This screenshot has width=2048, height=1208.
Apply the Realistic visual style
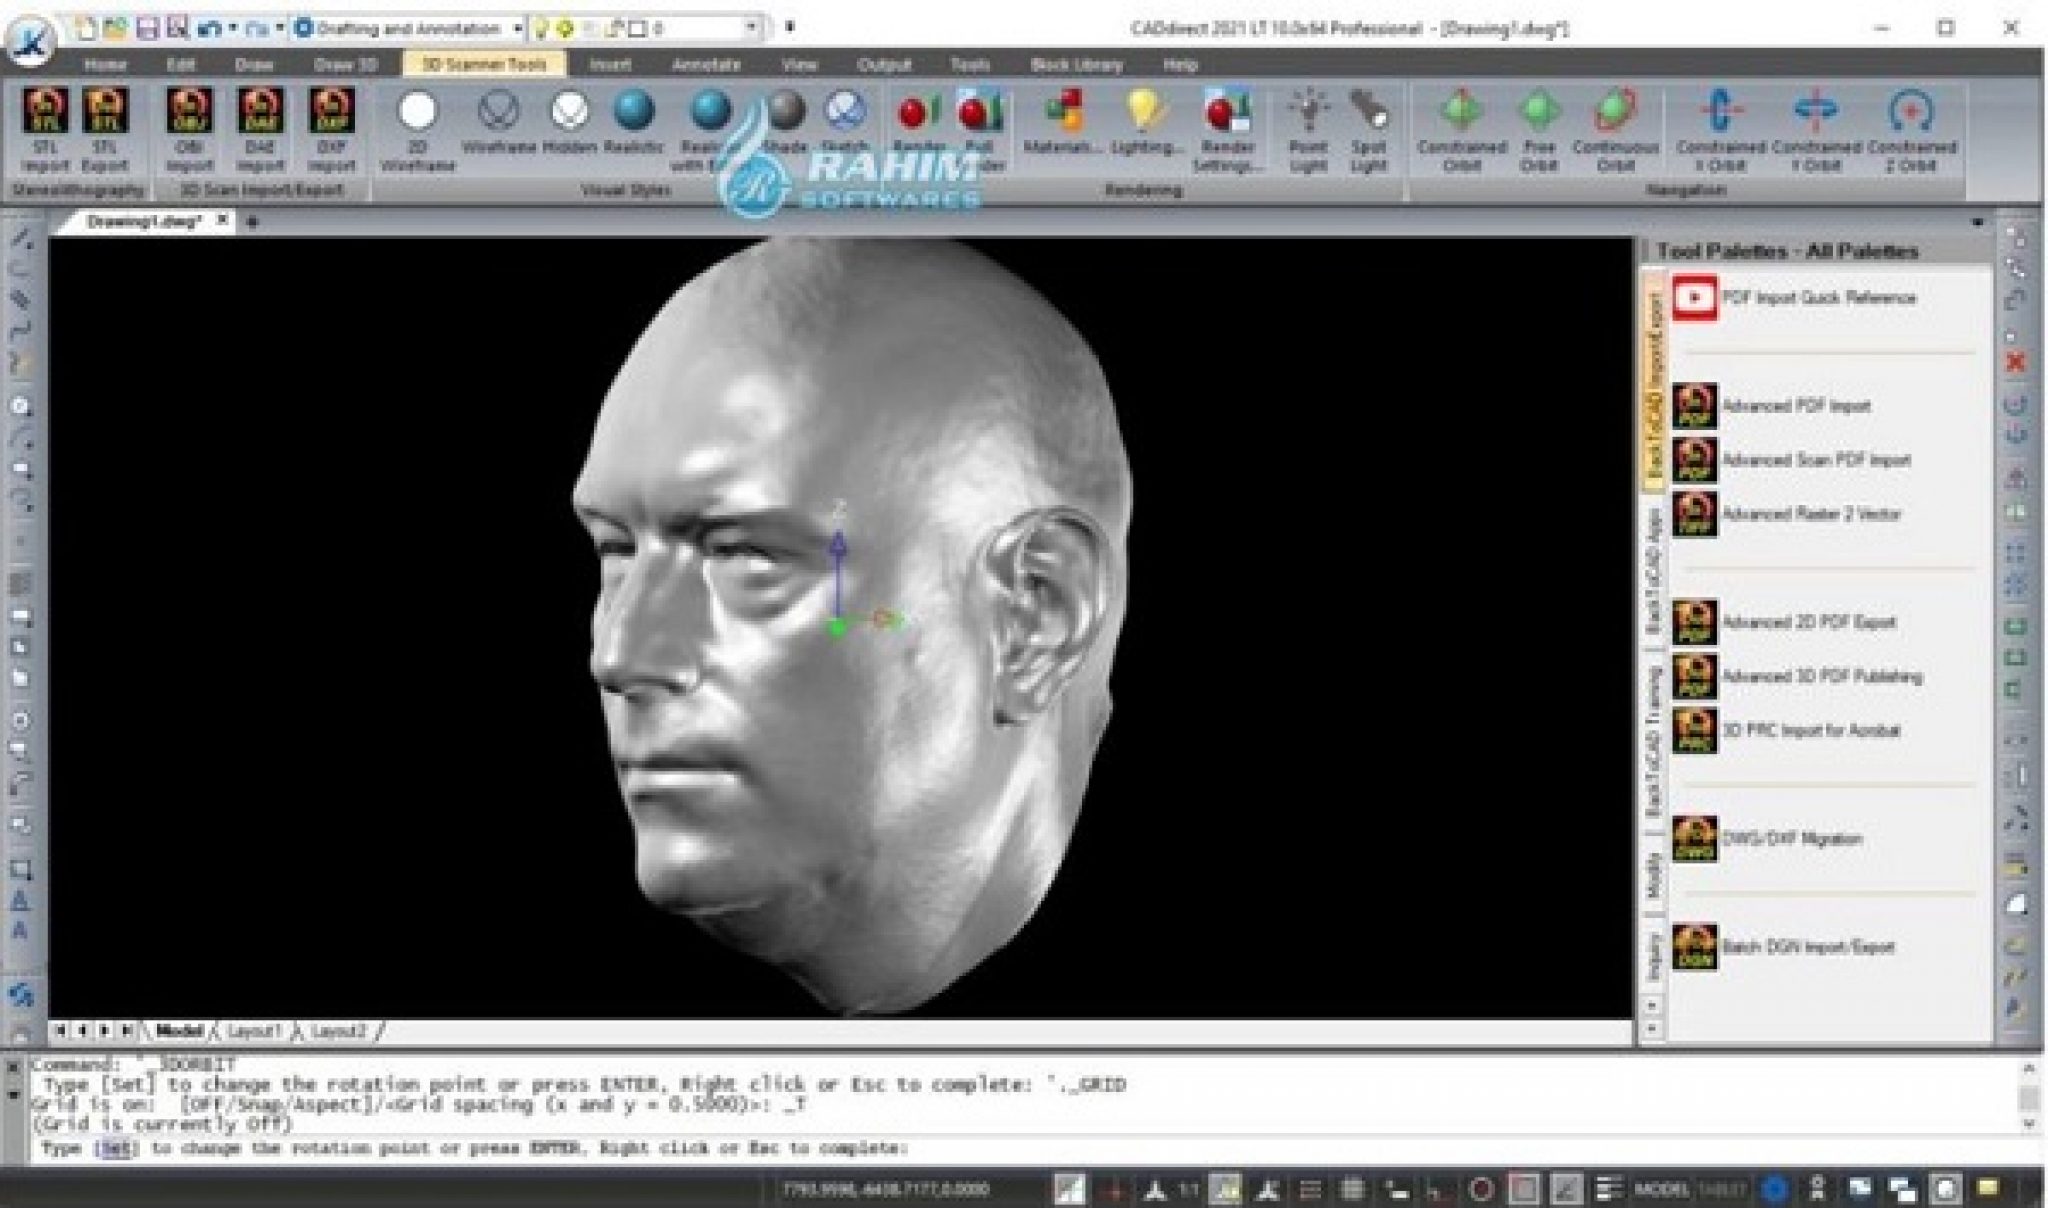click(632, 112)
